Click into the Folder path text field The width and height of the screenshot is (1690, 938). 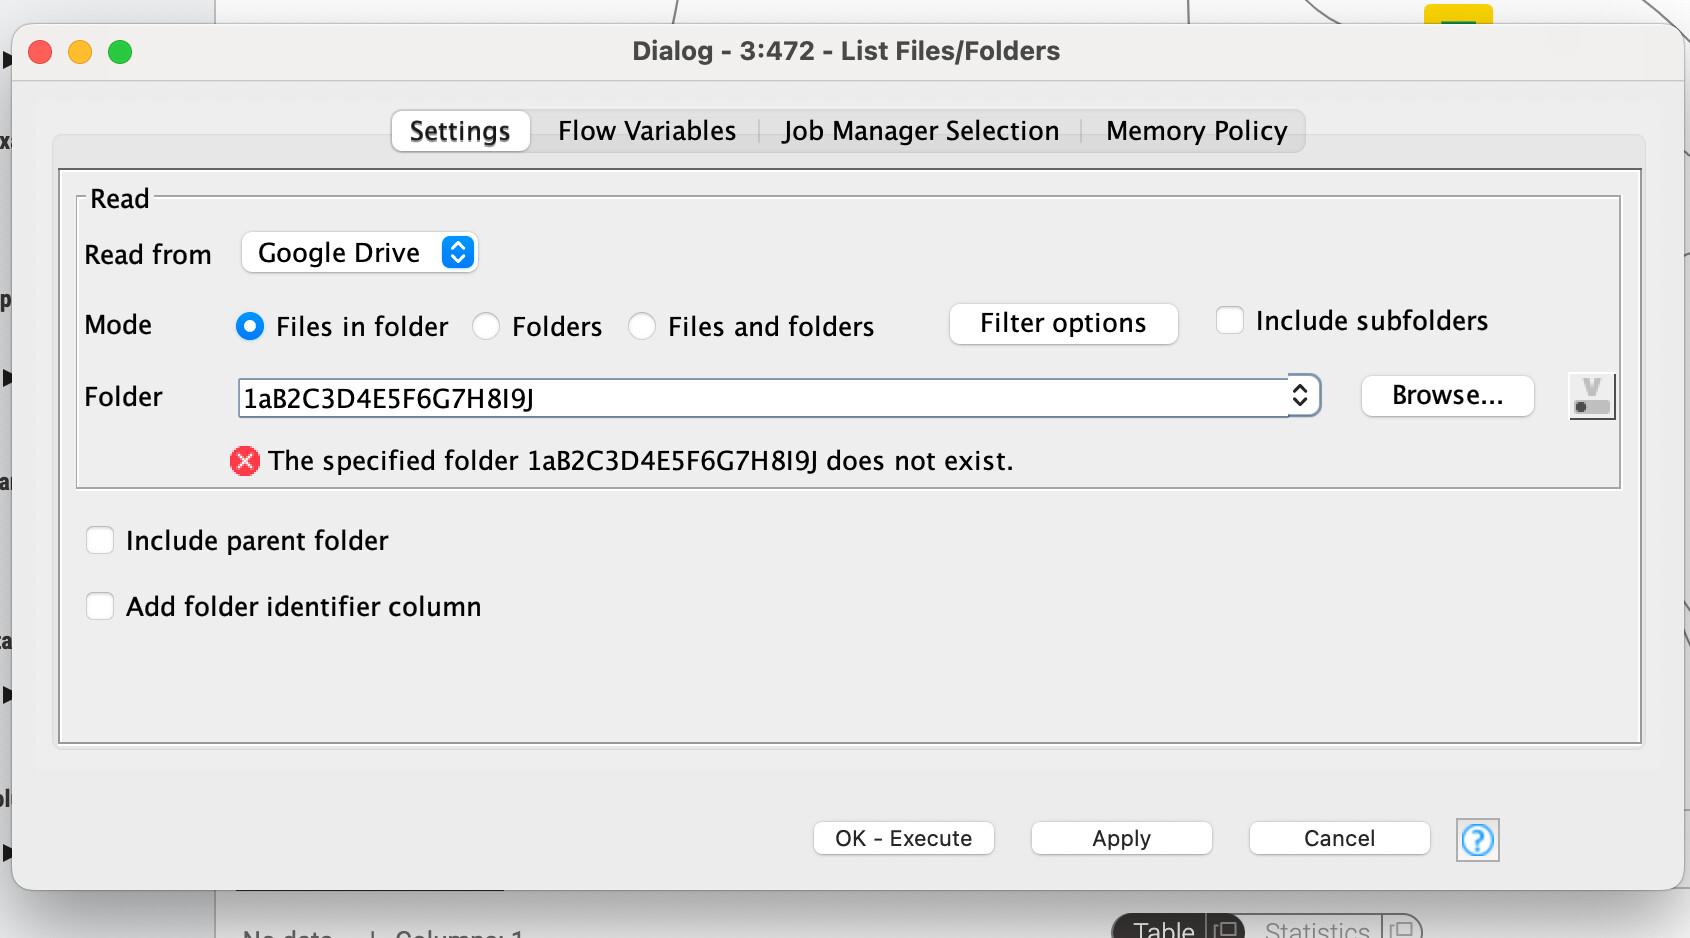point(764,397)
